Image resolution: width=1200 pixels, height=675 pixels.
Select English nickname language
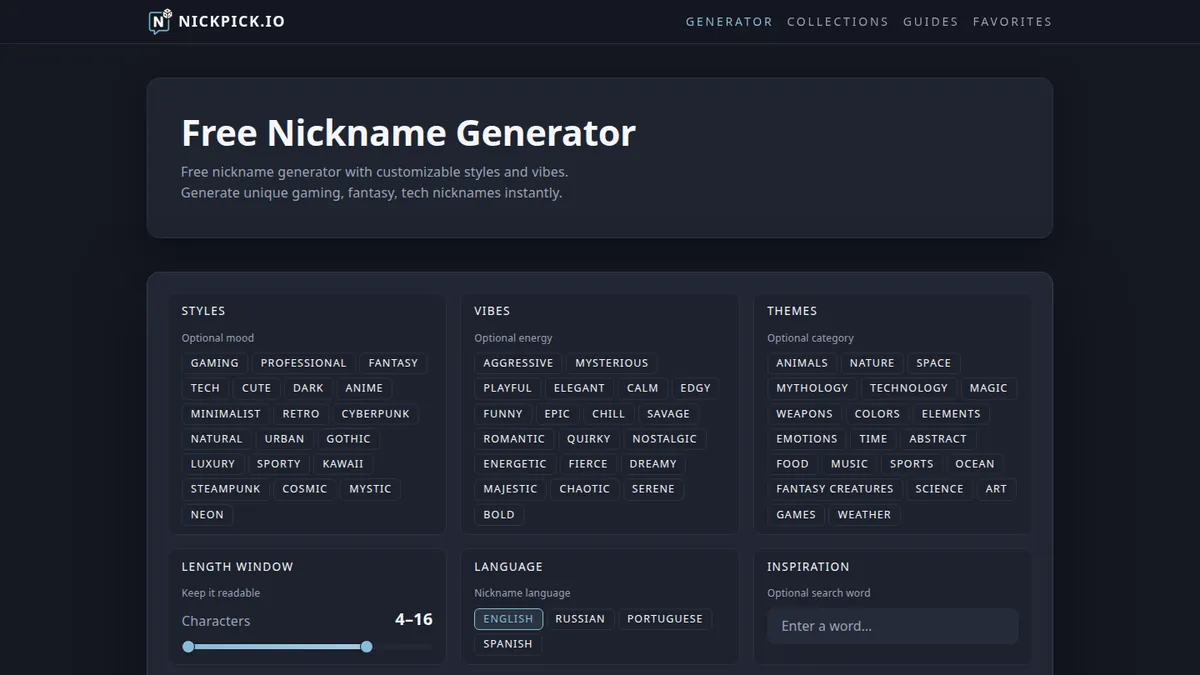pyautogui.click(x=508, y=619)
